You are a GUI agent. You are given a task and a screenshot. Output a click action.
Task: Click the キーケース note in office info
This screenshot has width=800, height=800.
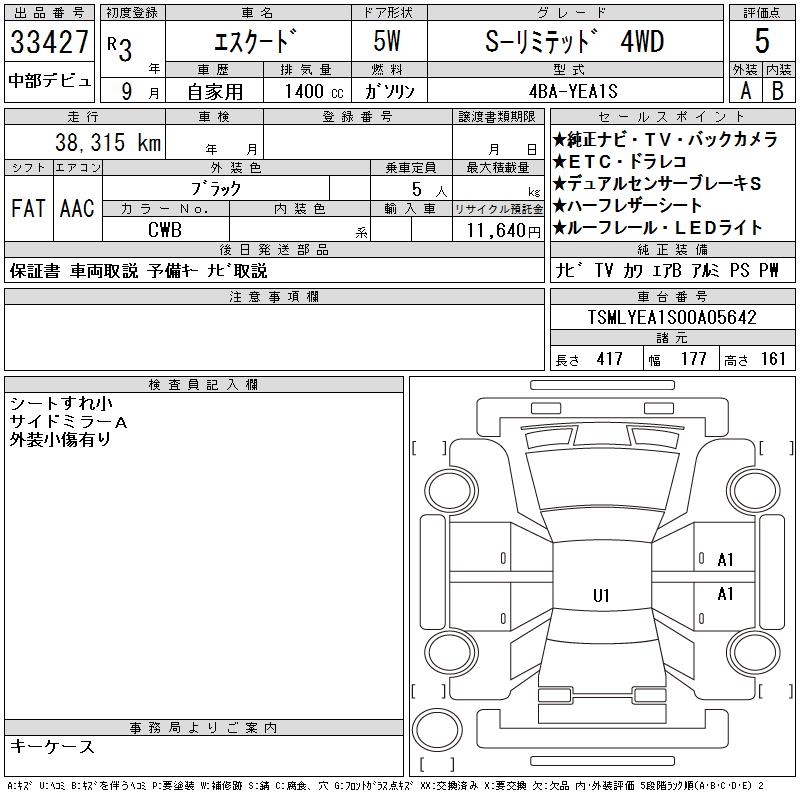point(53,746)
